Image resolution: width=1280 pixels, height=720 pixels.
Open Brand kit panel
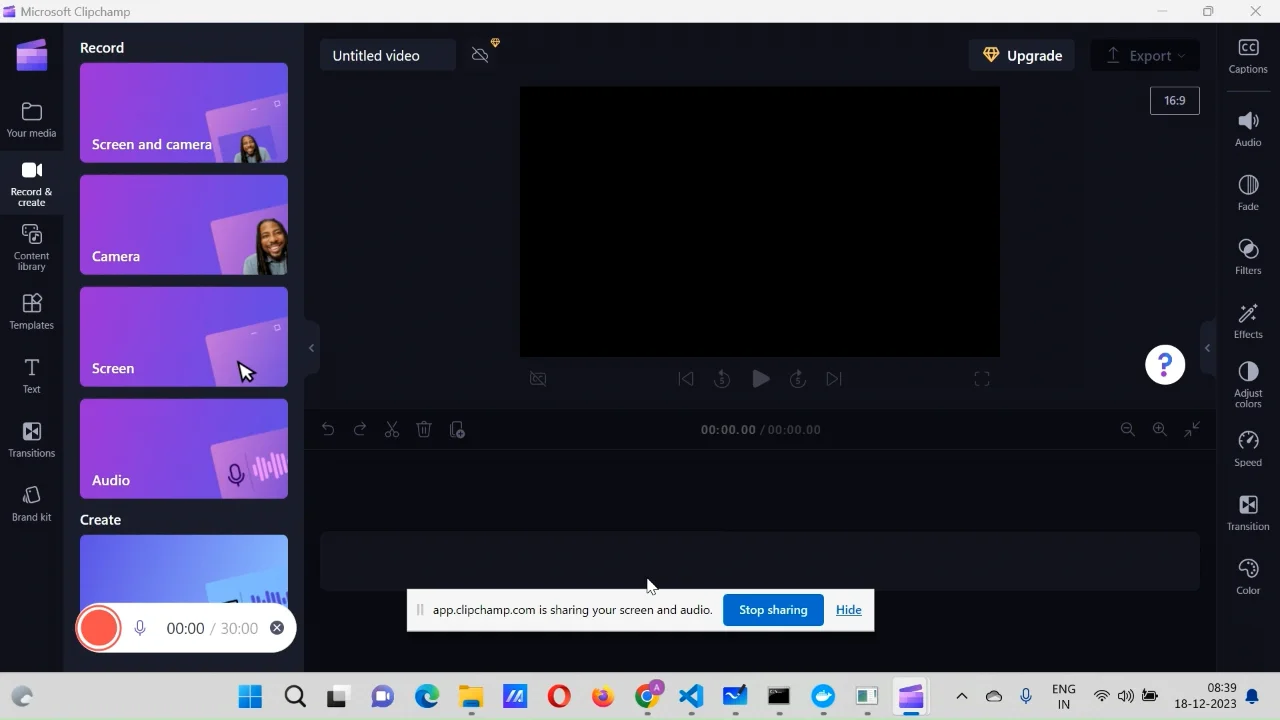(31, 504)
